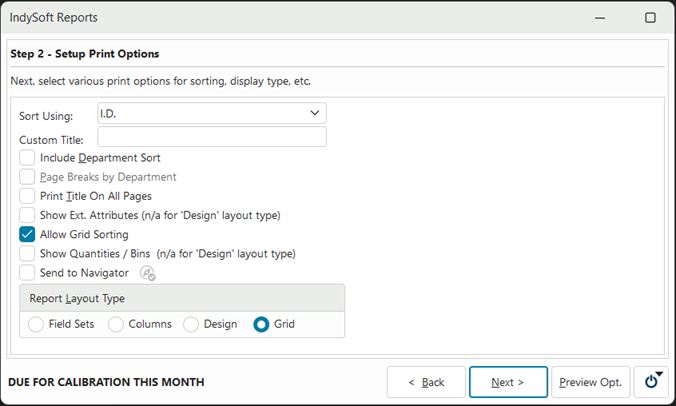The image size is (676, 406).
Task: Open Preview Opt. button
Action: click(x=591, y=382)
